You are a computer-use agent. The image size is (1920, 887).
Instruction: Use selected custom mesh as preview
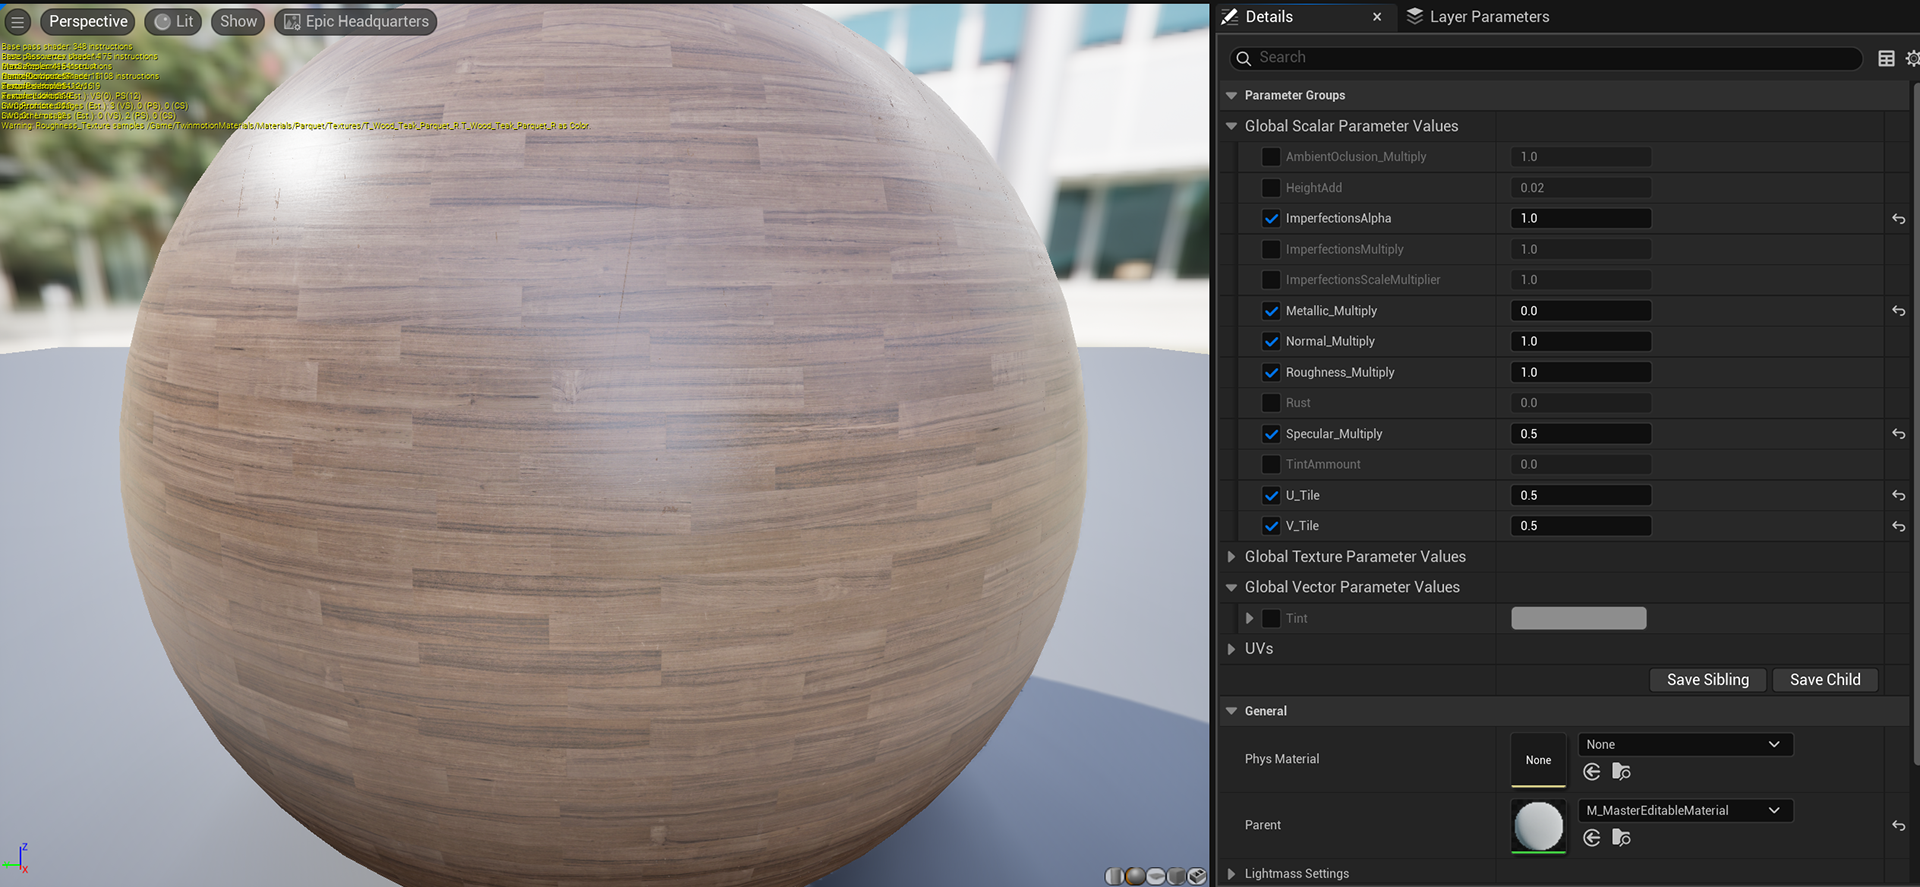(x=1197, y=876)
